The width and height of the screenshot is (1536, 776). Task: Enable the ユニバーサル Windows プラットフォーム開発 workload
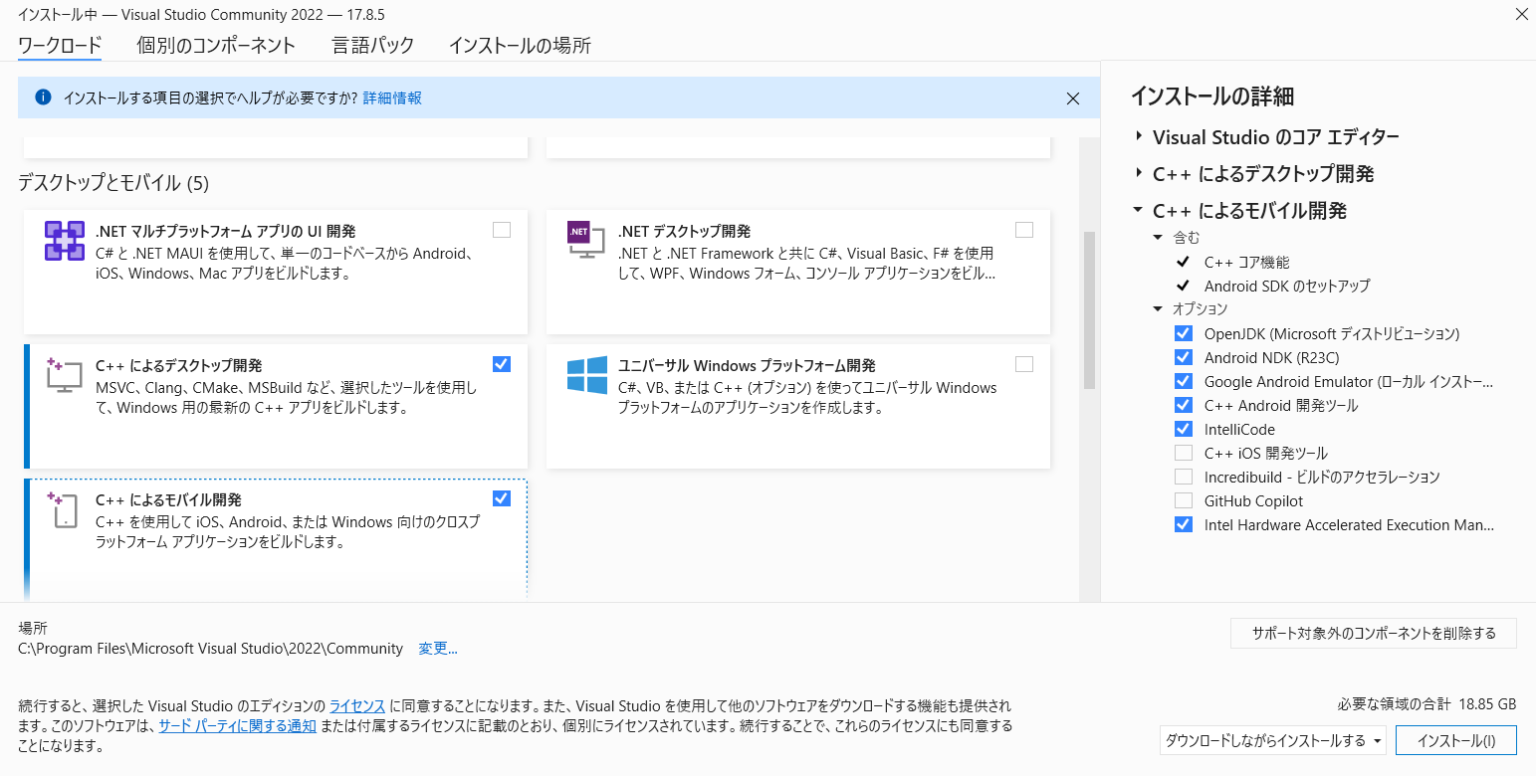(1024, 364)
